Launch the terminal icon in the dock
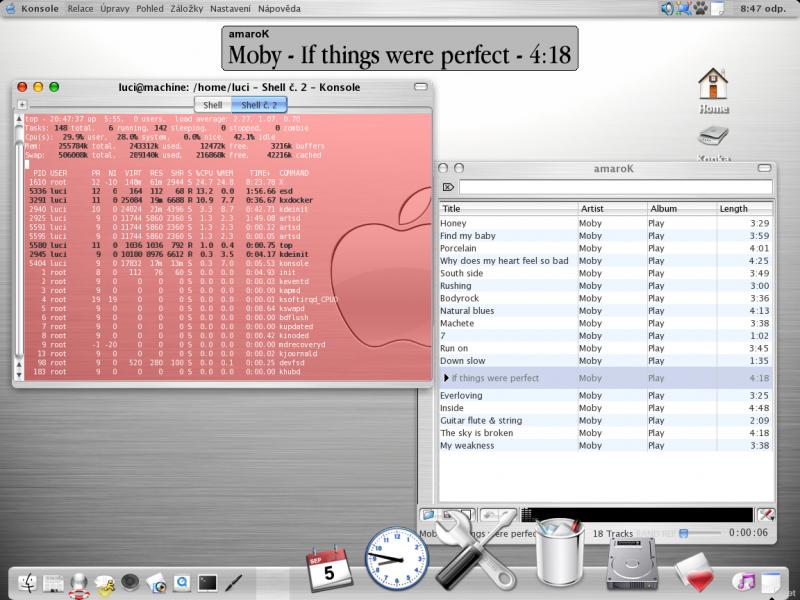The image size is (800, 600). [x=207, y=583]
